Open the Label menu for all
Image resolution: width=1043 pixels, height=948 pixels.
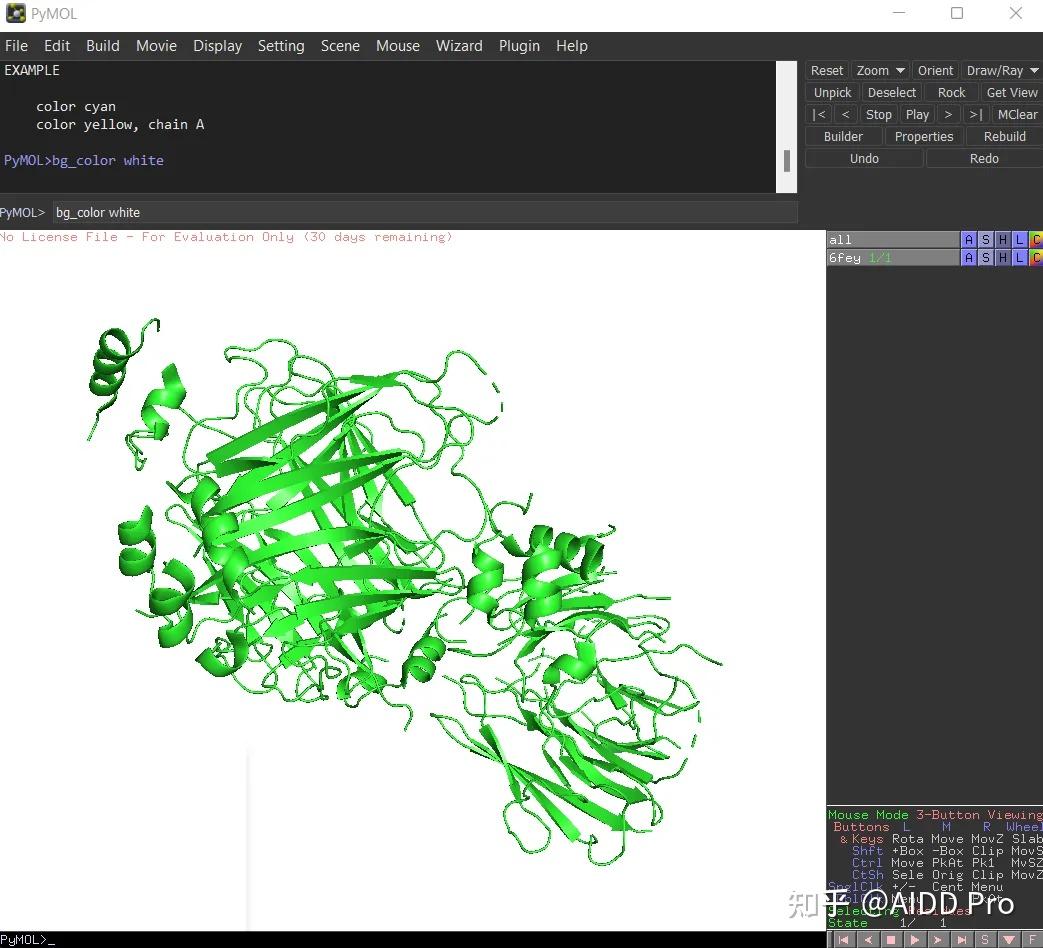(1019, 239)
